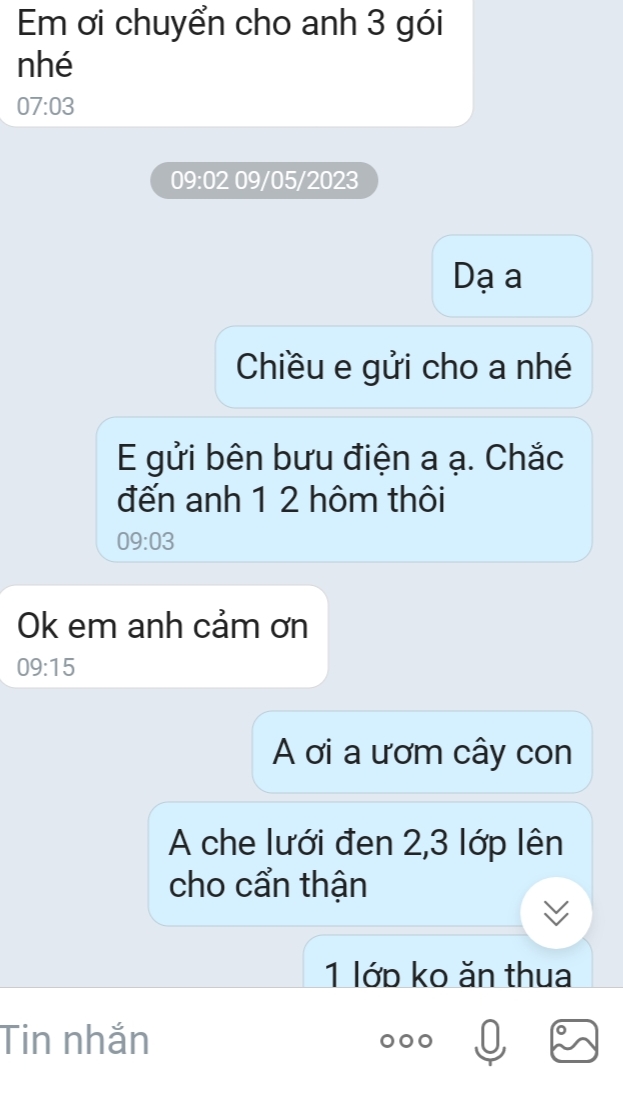
Task: Tap the microphone voice message icon
Action: point(490,1041)
